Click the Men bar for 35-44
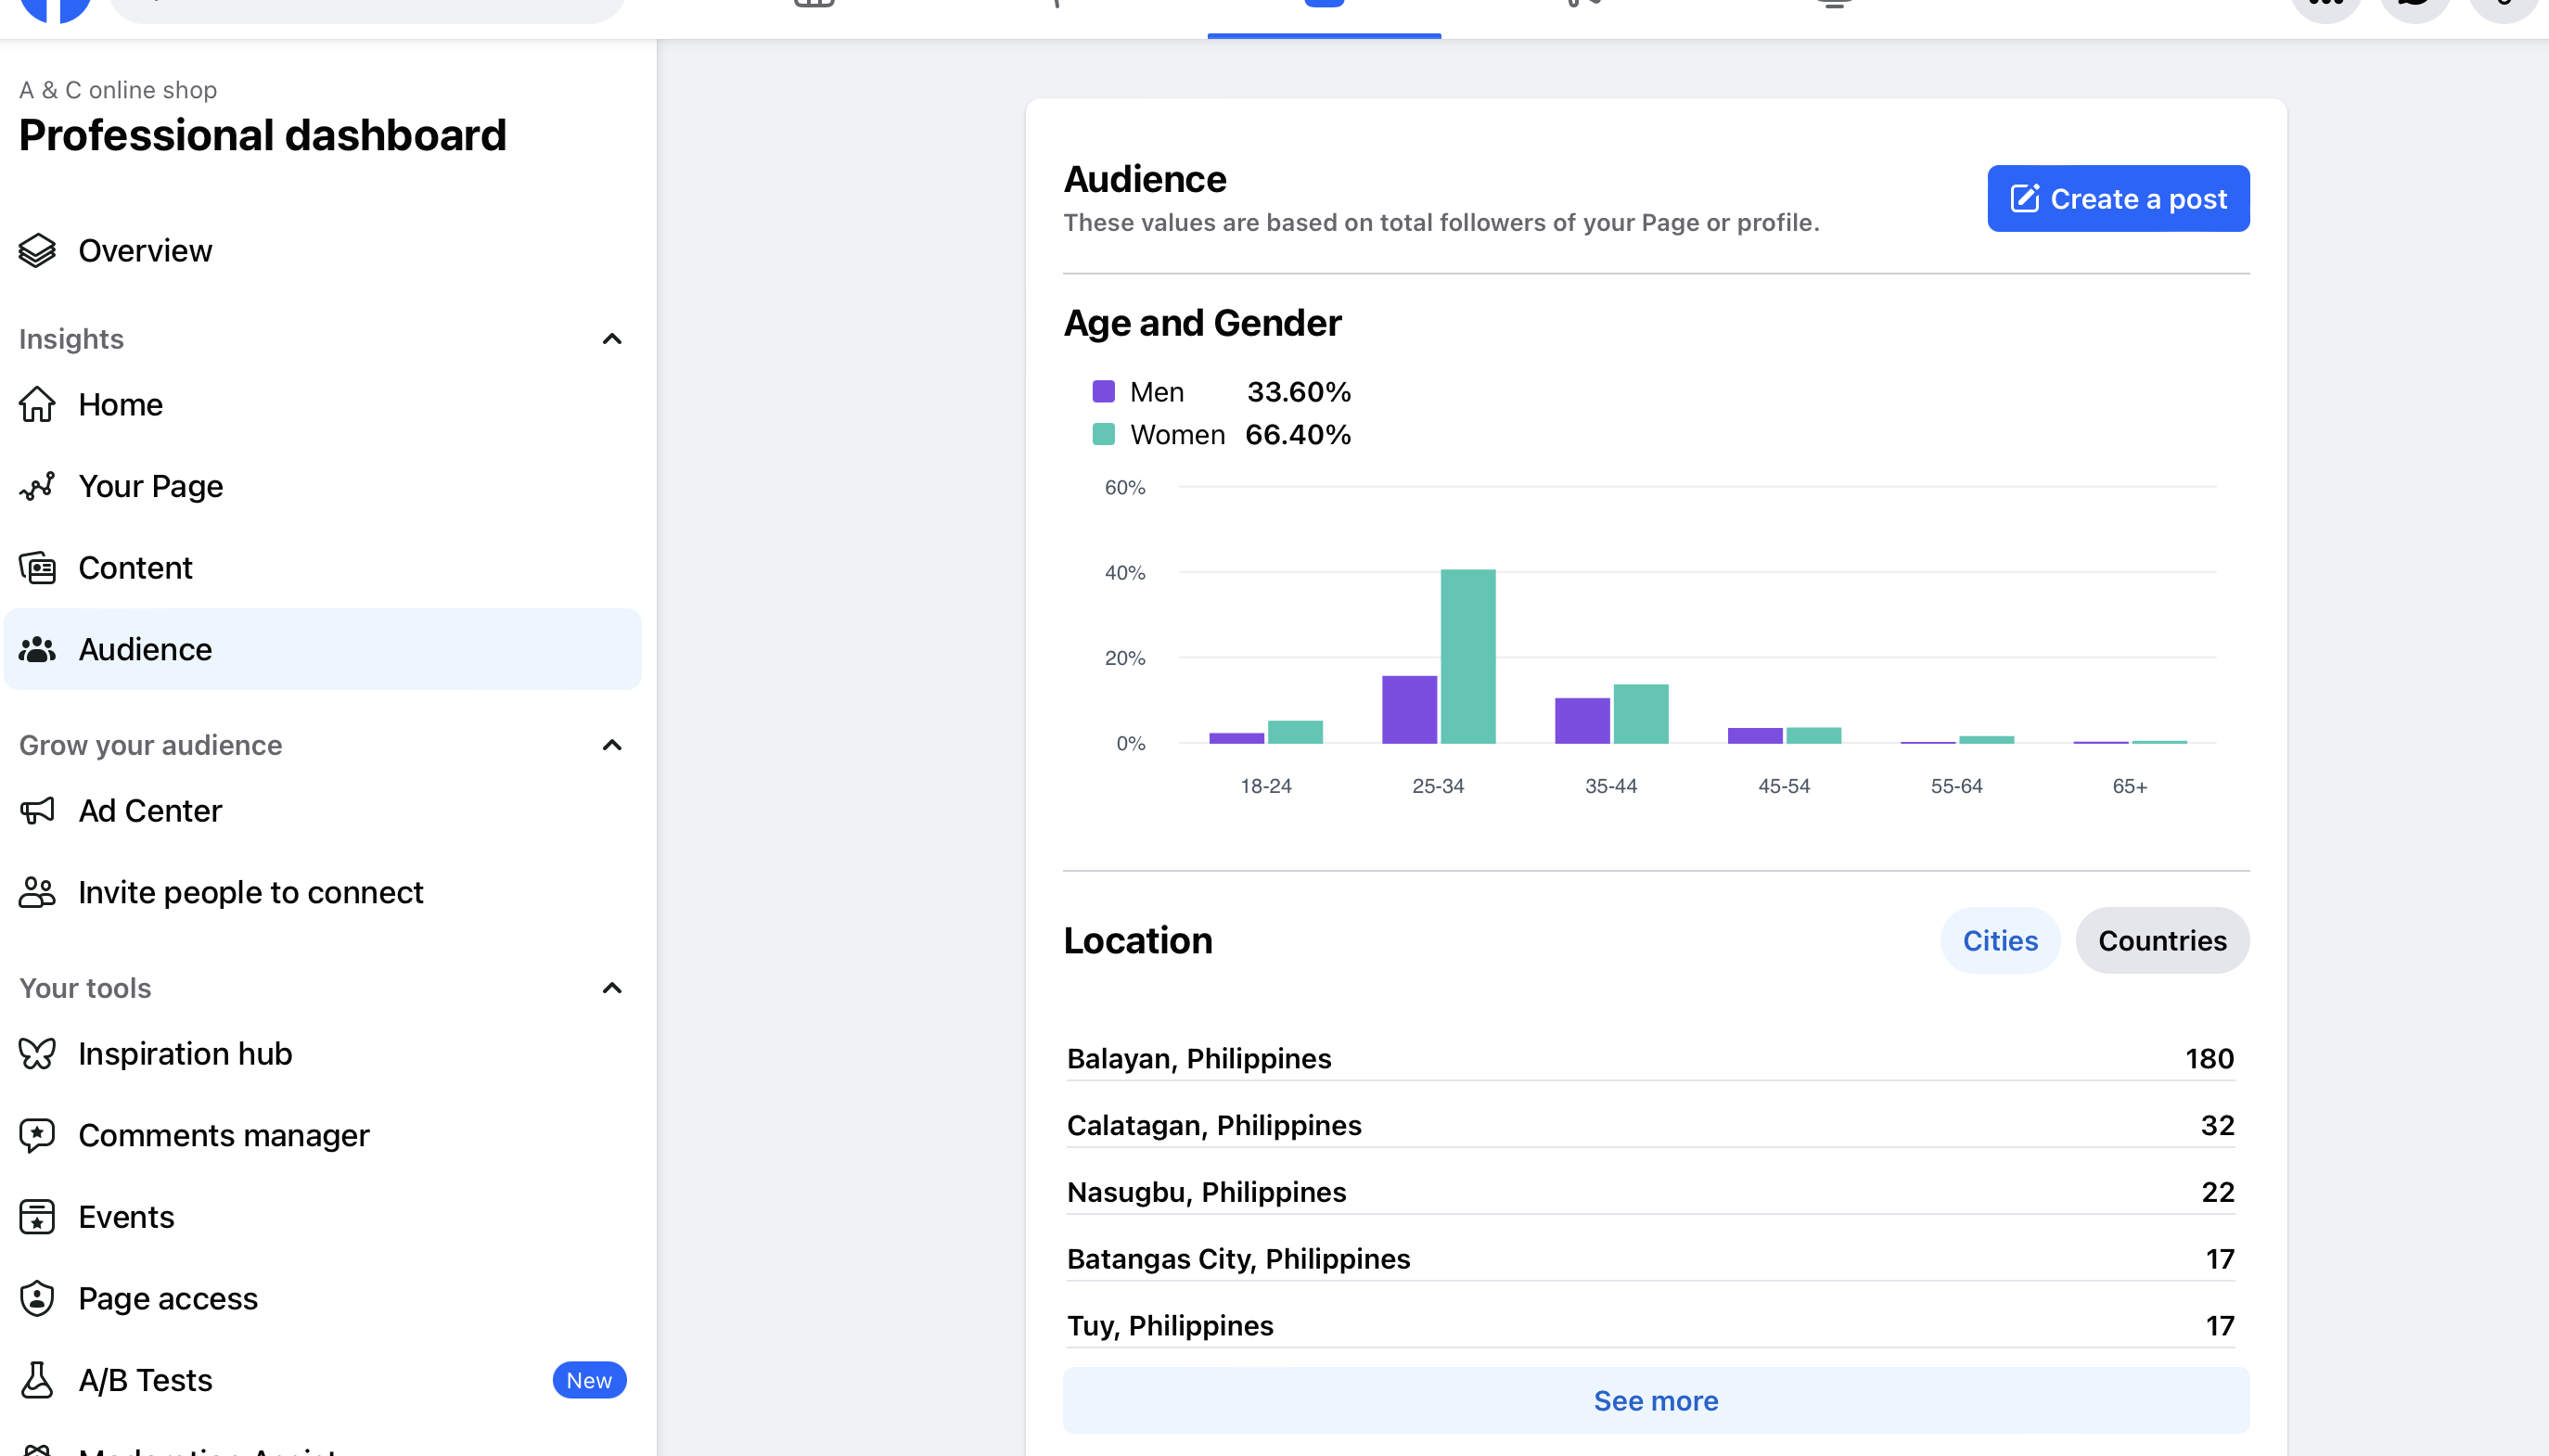Screen dimensions: 2549x1456 (x=1582, y=721)
